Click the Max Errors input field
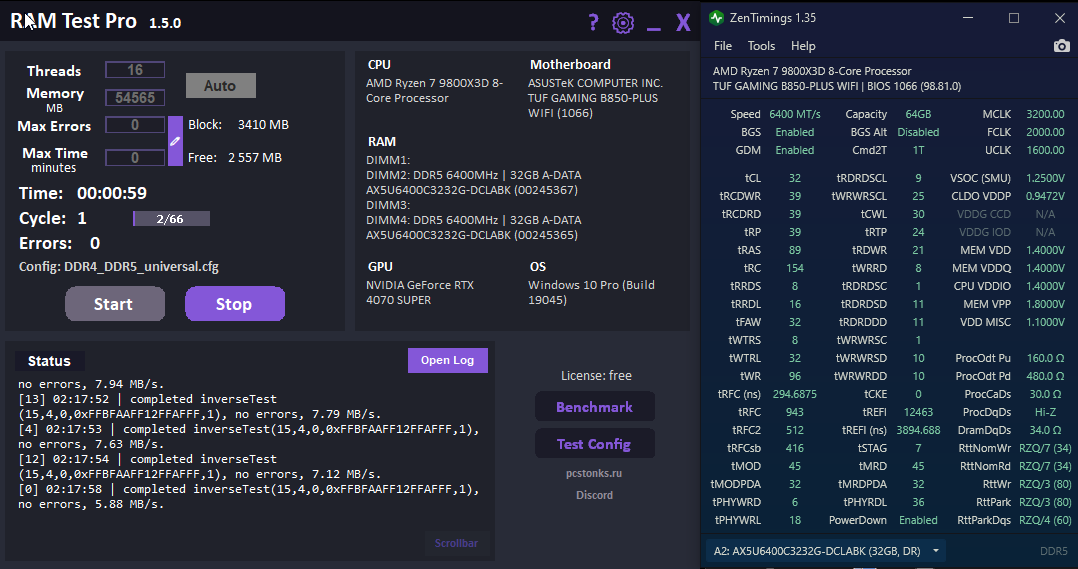The width and height of the screenshot is (1078, 569). 135,124
